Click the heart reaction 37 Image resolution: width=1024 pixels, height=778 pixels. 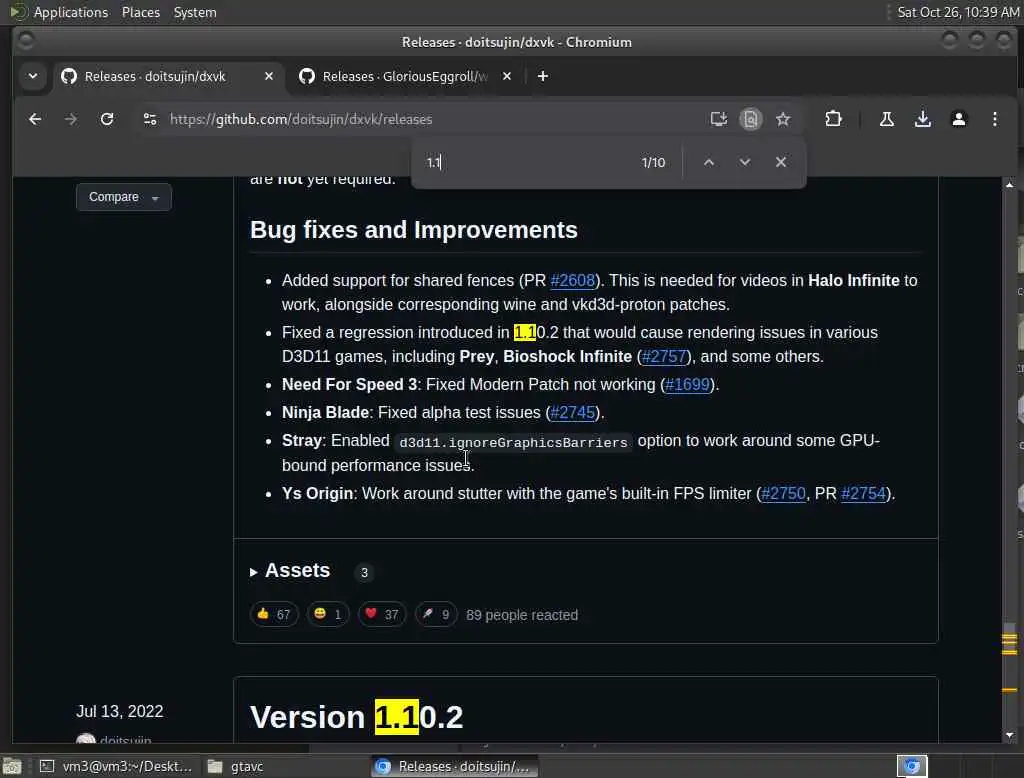[382, 615]
